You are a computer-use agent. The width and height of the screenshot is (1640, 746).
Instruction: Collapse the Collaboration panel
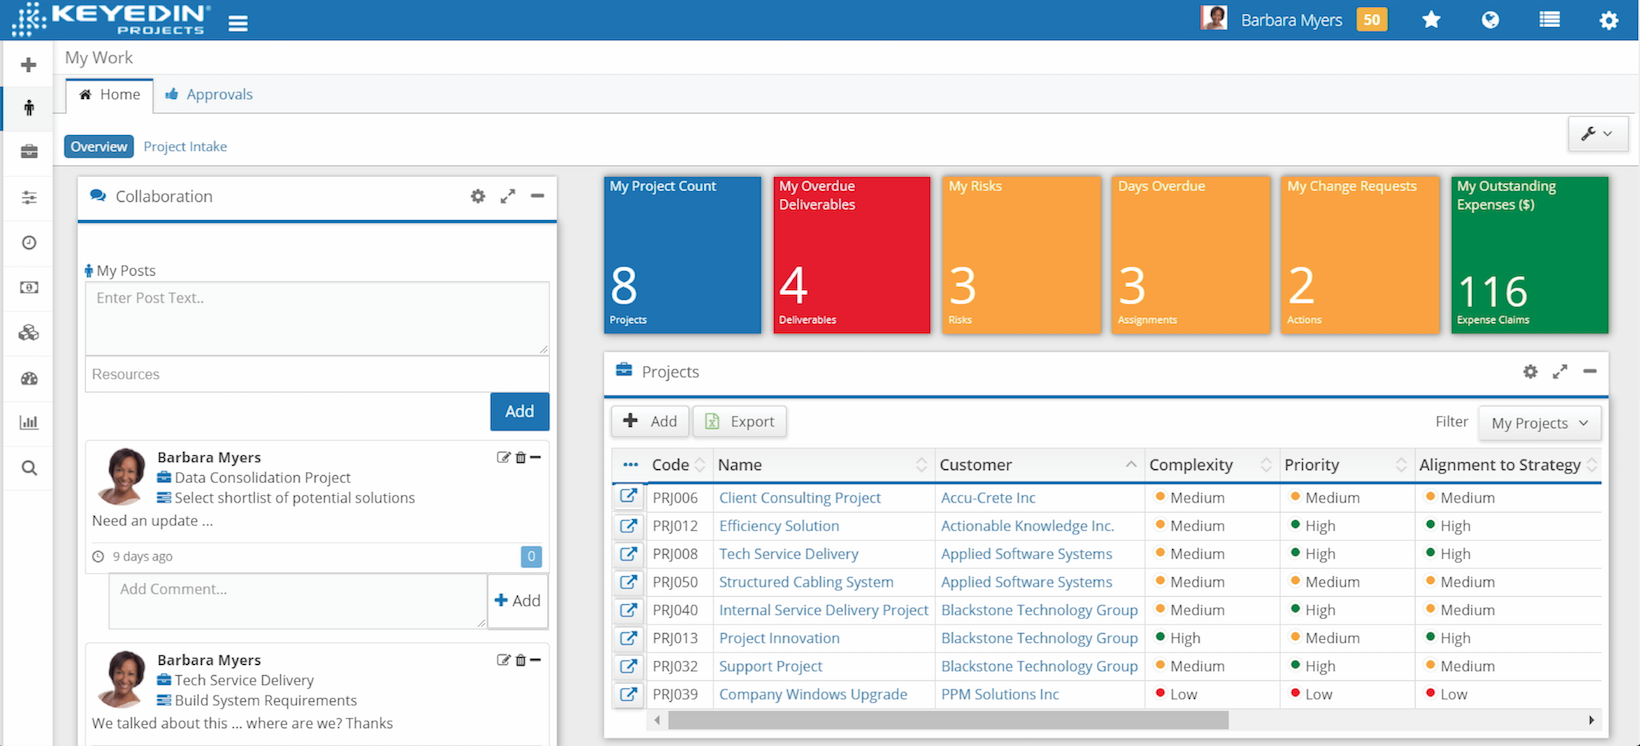[x=538, y=196]
